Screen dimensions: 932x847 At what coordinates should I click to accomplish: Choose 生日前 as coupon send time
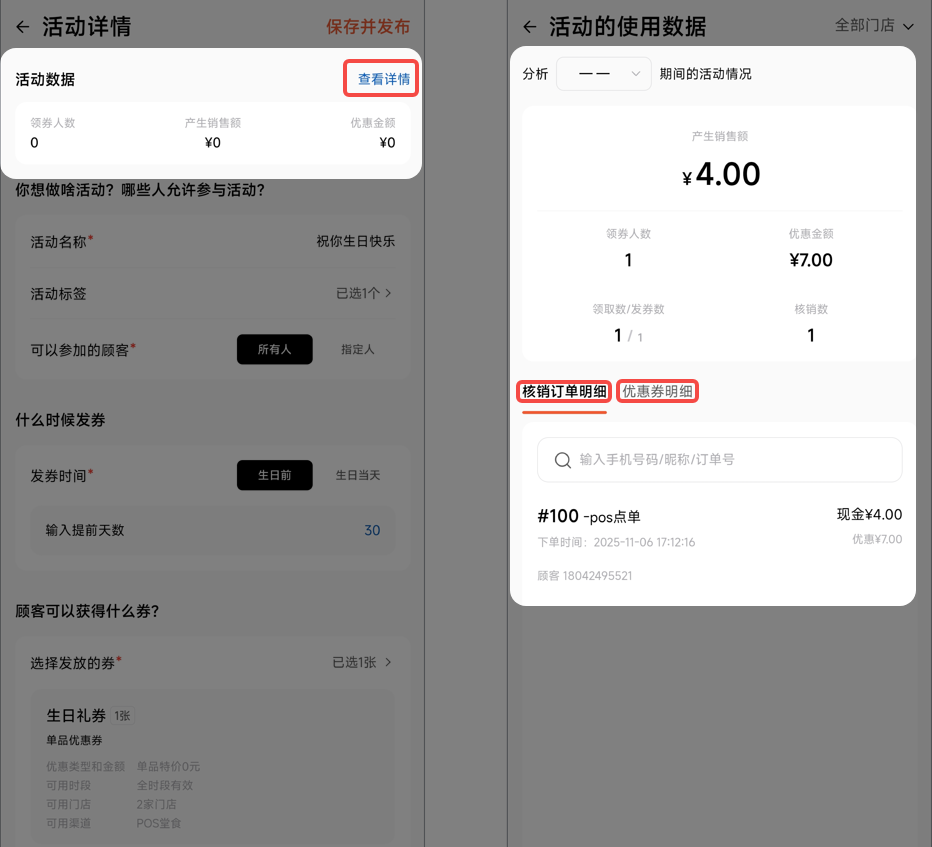pos(275,475)
